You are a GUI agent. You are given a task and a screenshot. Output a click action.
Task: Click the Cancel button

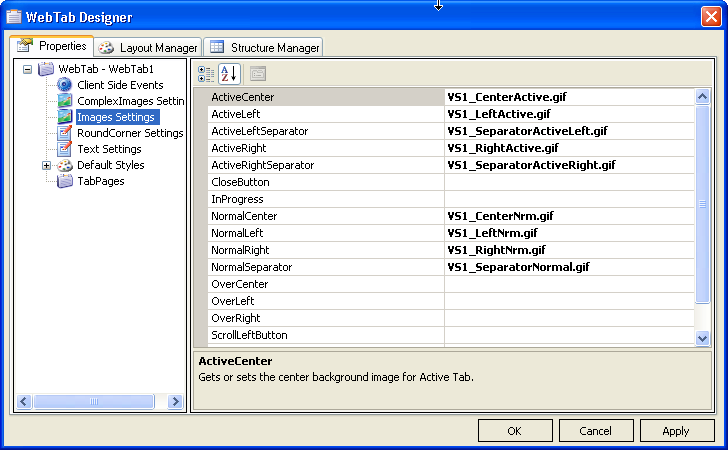595,431
